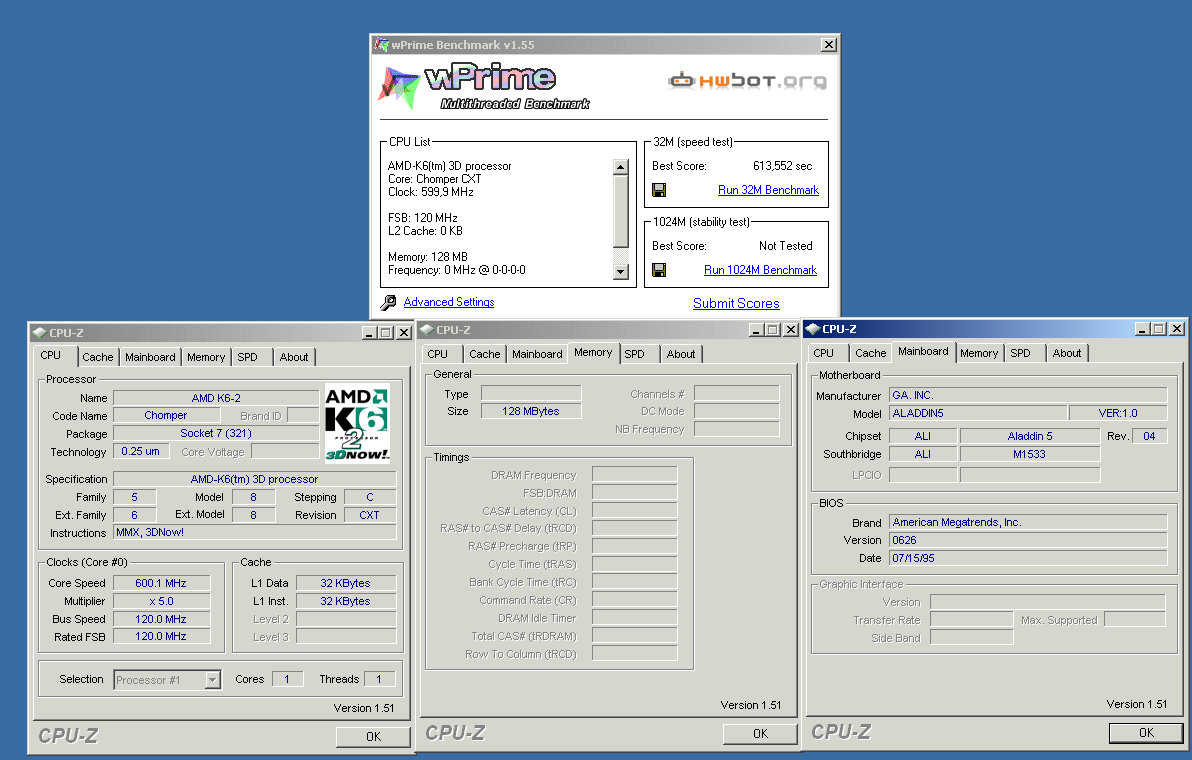Viewport: 1192px width, 760px height.
Task: Click the wPrime title bar icon
Action: (382, 45)
